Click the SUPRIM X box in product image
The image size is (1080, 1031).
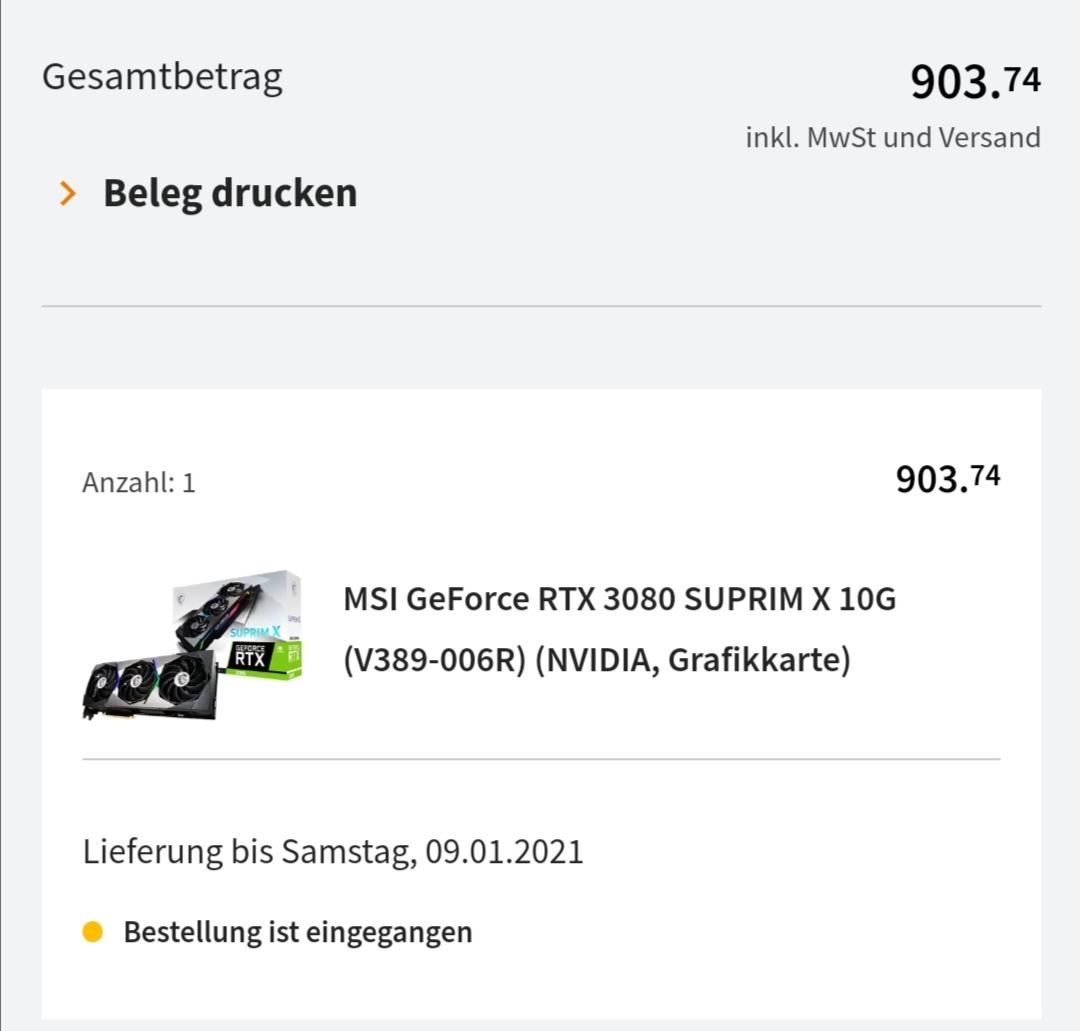[238, 623]
